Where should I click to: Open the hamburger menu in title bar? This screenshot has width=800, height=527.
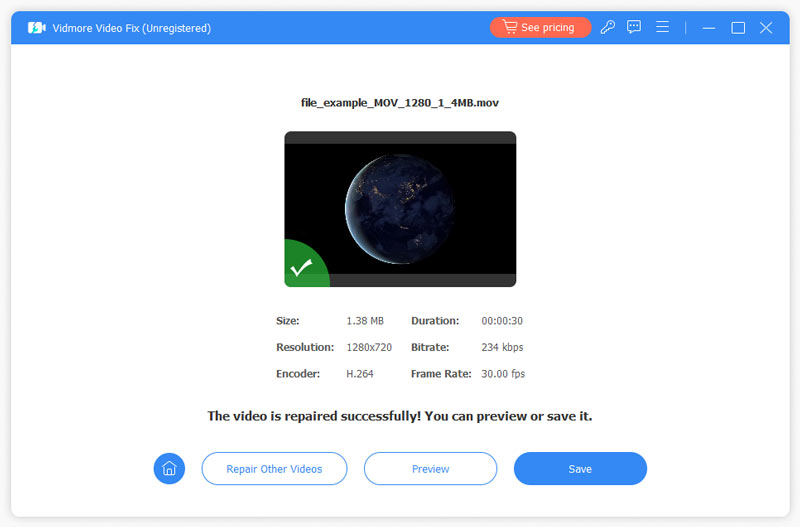click(662, 28)
